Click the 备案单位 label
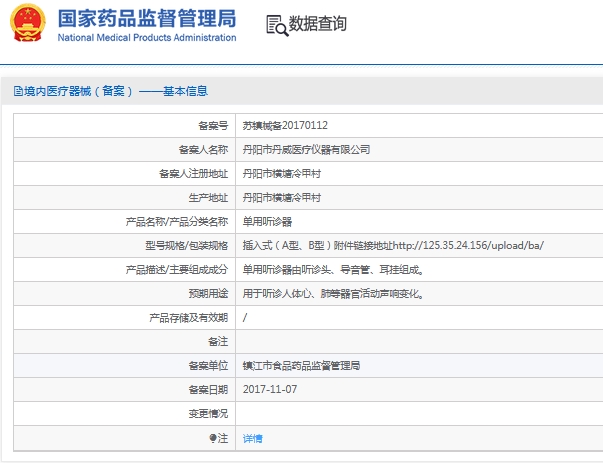The image size is (603, 463). coord(208,365)
